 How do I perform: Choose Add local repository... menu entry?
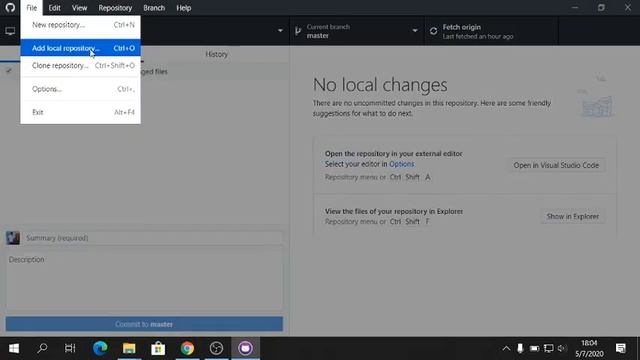pos(80,48)
